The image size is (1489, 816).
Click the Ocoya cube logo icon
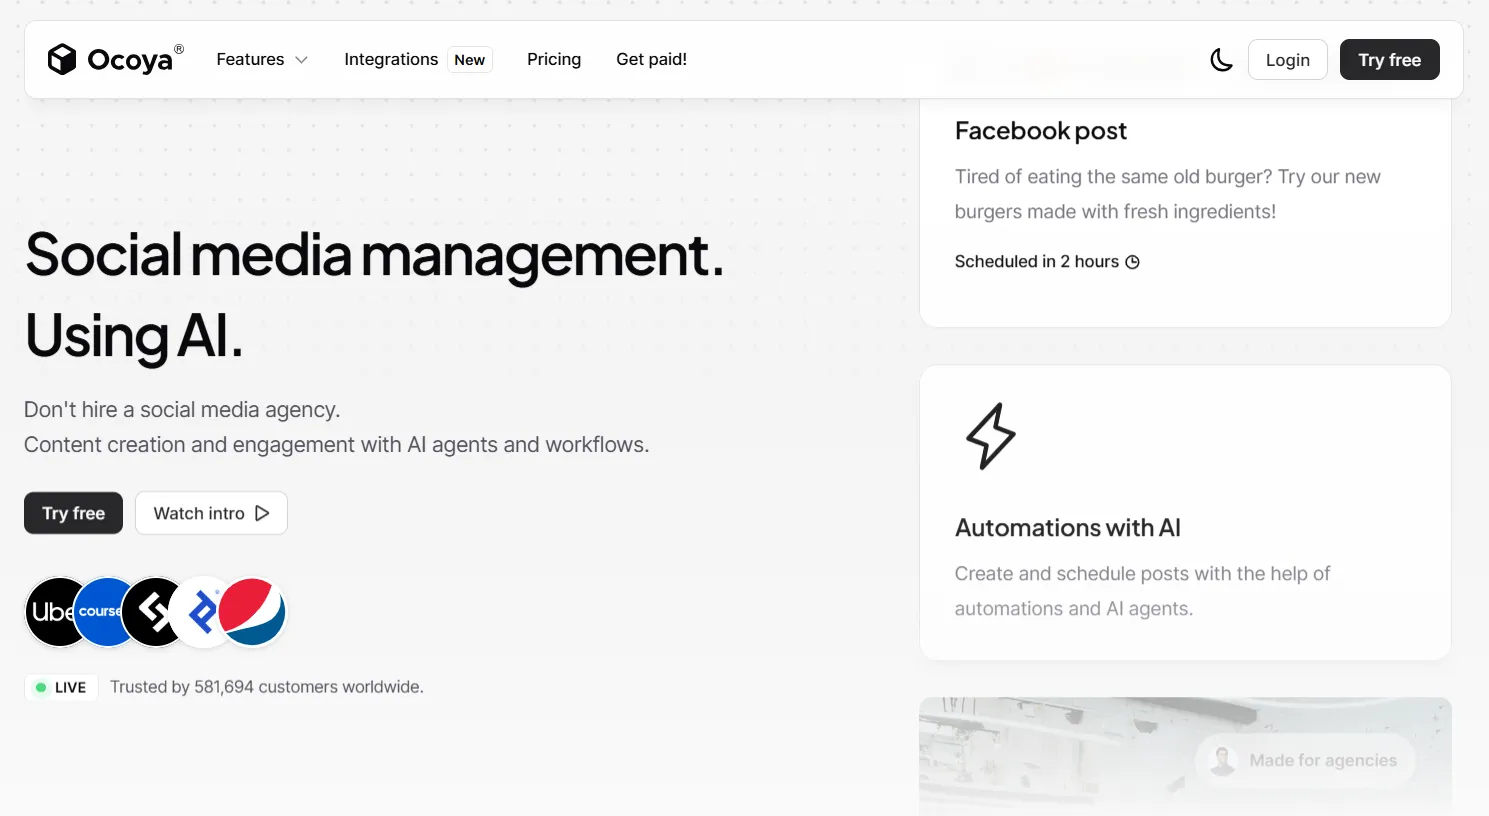pyautogui.click(x=62, y=60)
